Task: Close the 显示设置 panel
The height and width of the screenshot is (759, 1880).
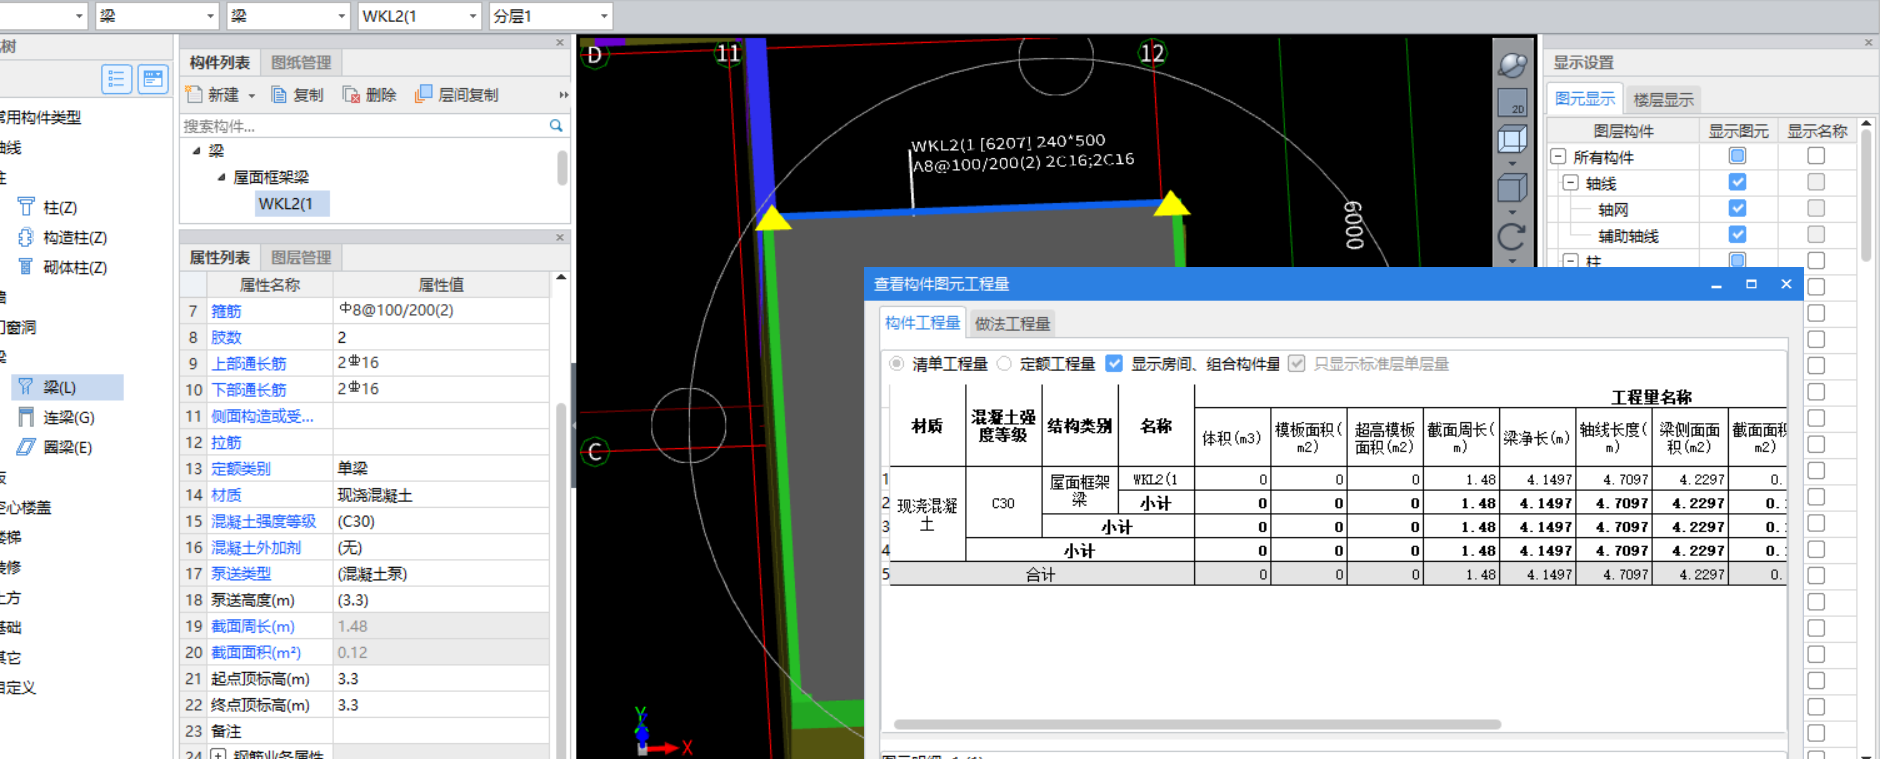Action: point(1868,43)
